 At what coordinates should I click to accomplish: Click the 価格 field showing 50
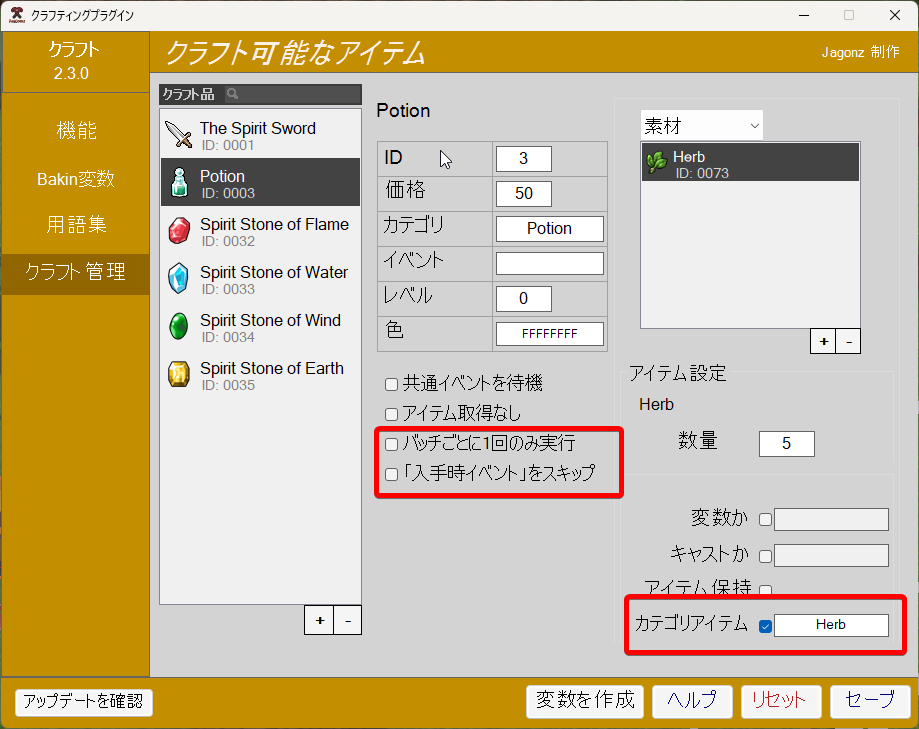click(x=523, y=193)
